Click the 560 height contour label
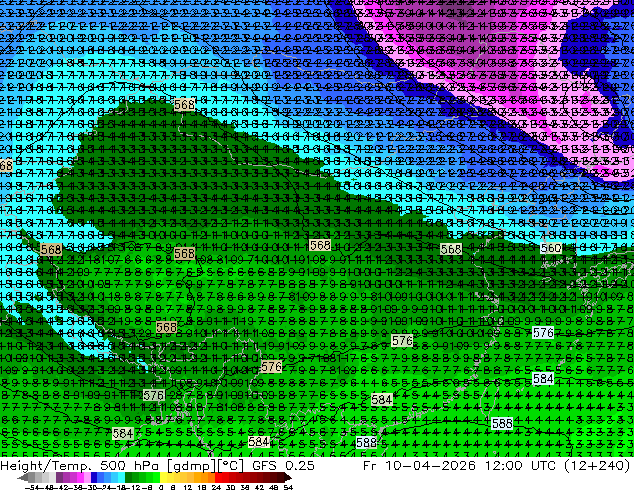 (x=550, y=248)
